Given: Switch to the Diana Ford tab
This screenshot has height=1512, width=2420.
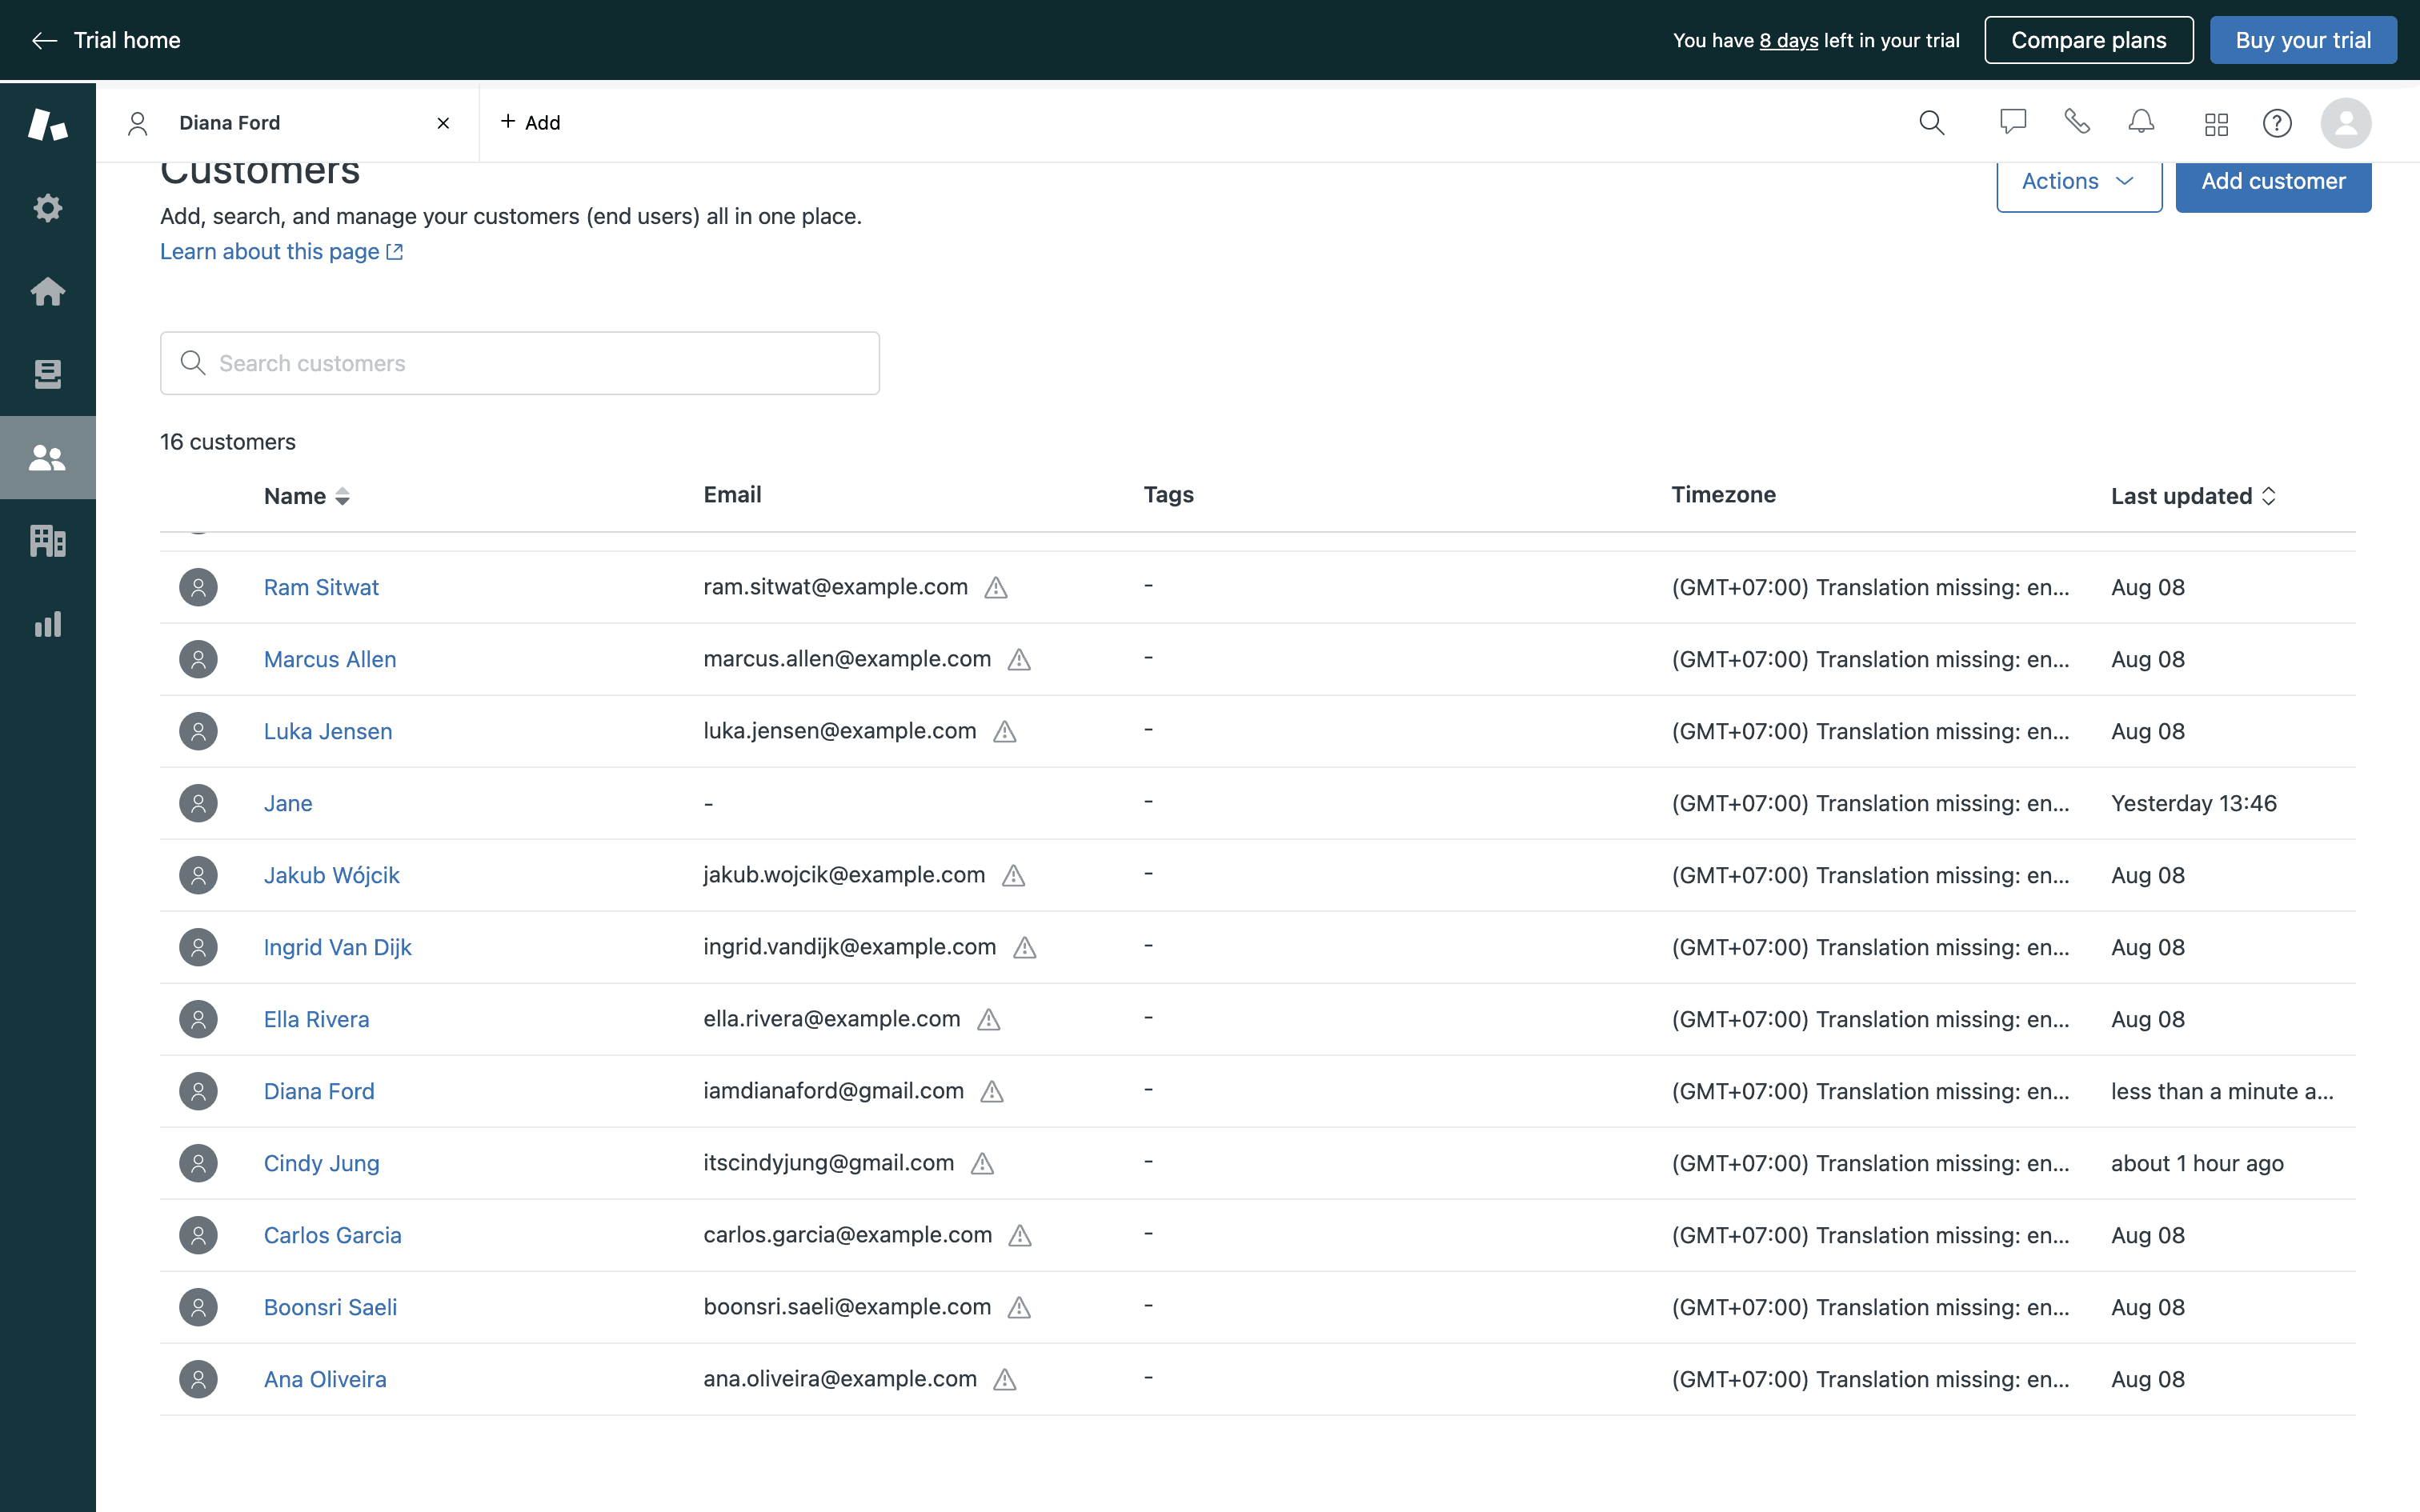Looking at the screenshot, I should click(x=230, y=123).
